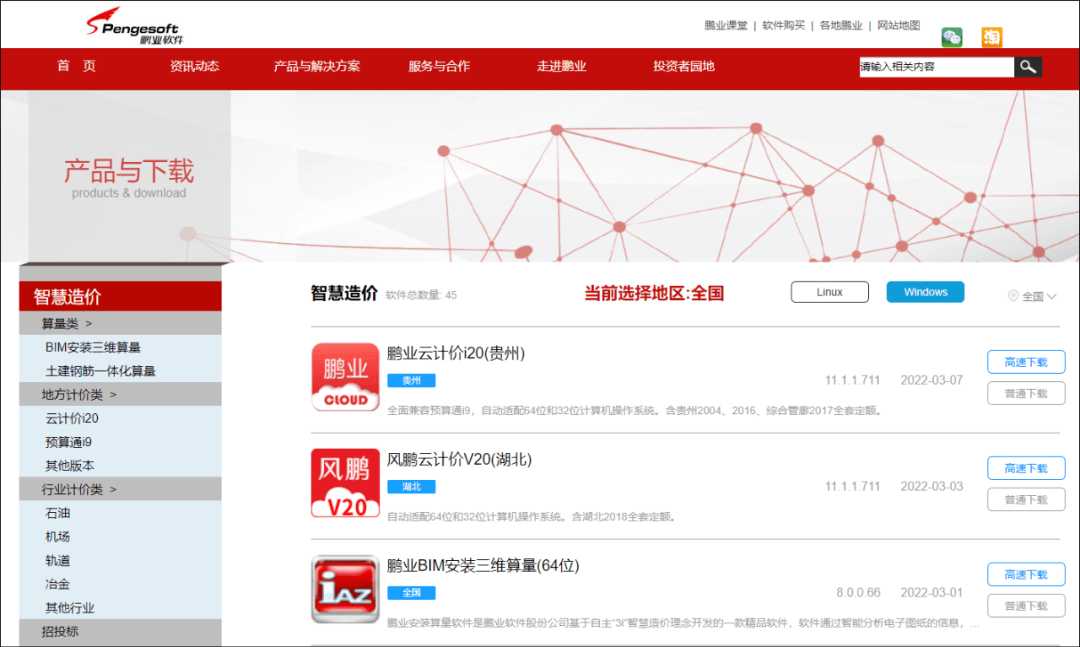This screenshot has height=647, width=1080.
Task: Select 轨道 in sidebar
Action: 57,560
